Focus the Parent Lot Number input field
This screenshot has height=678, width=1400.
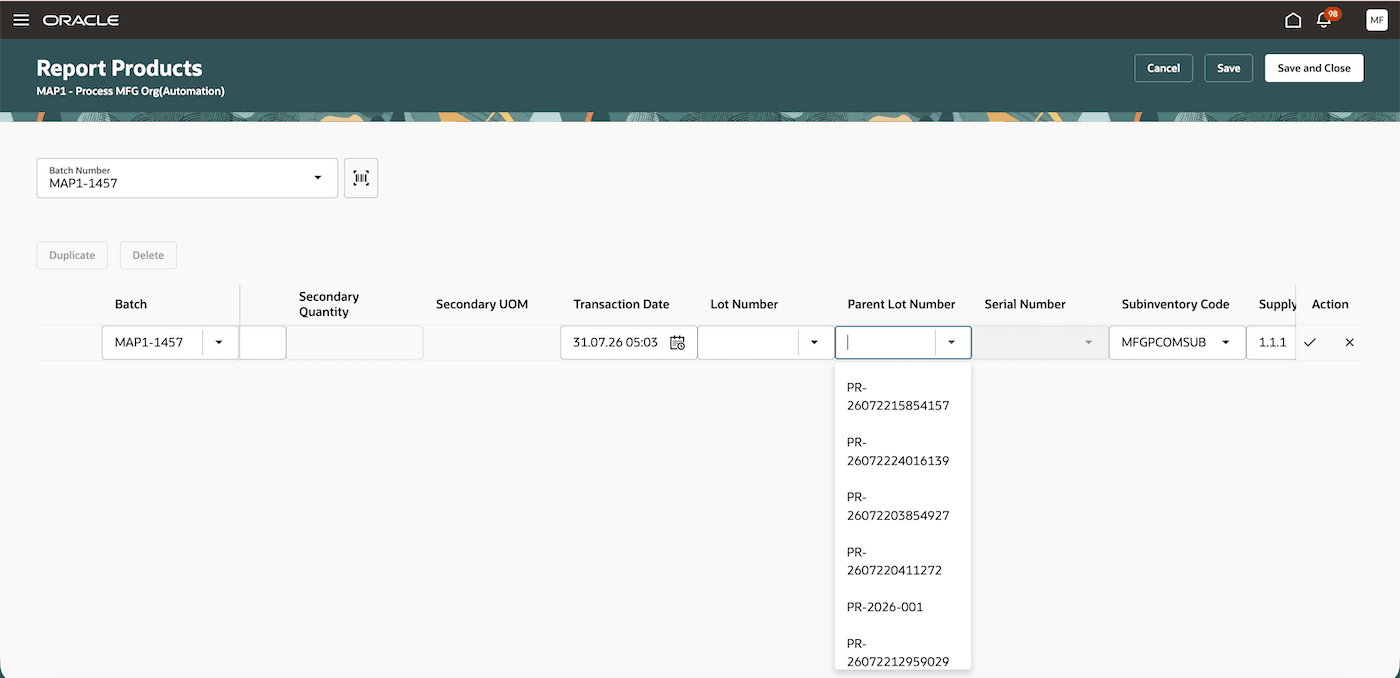886,342
